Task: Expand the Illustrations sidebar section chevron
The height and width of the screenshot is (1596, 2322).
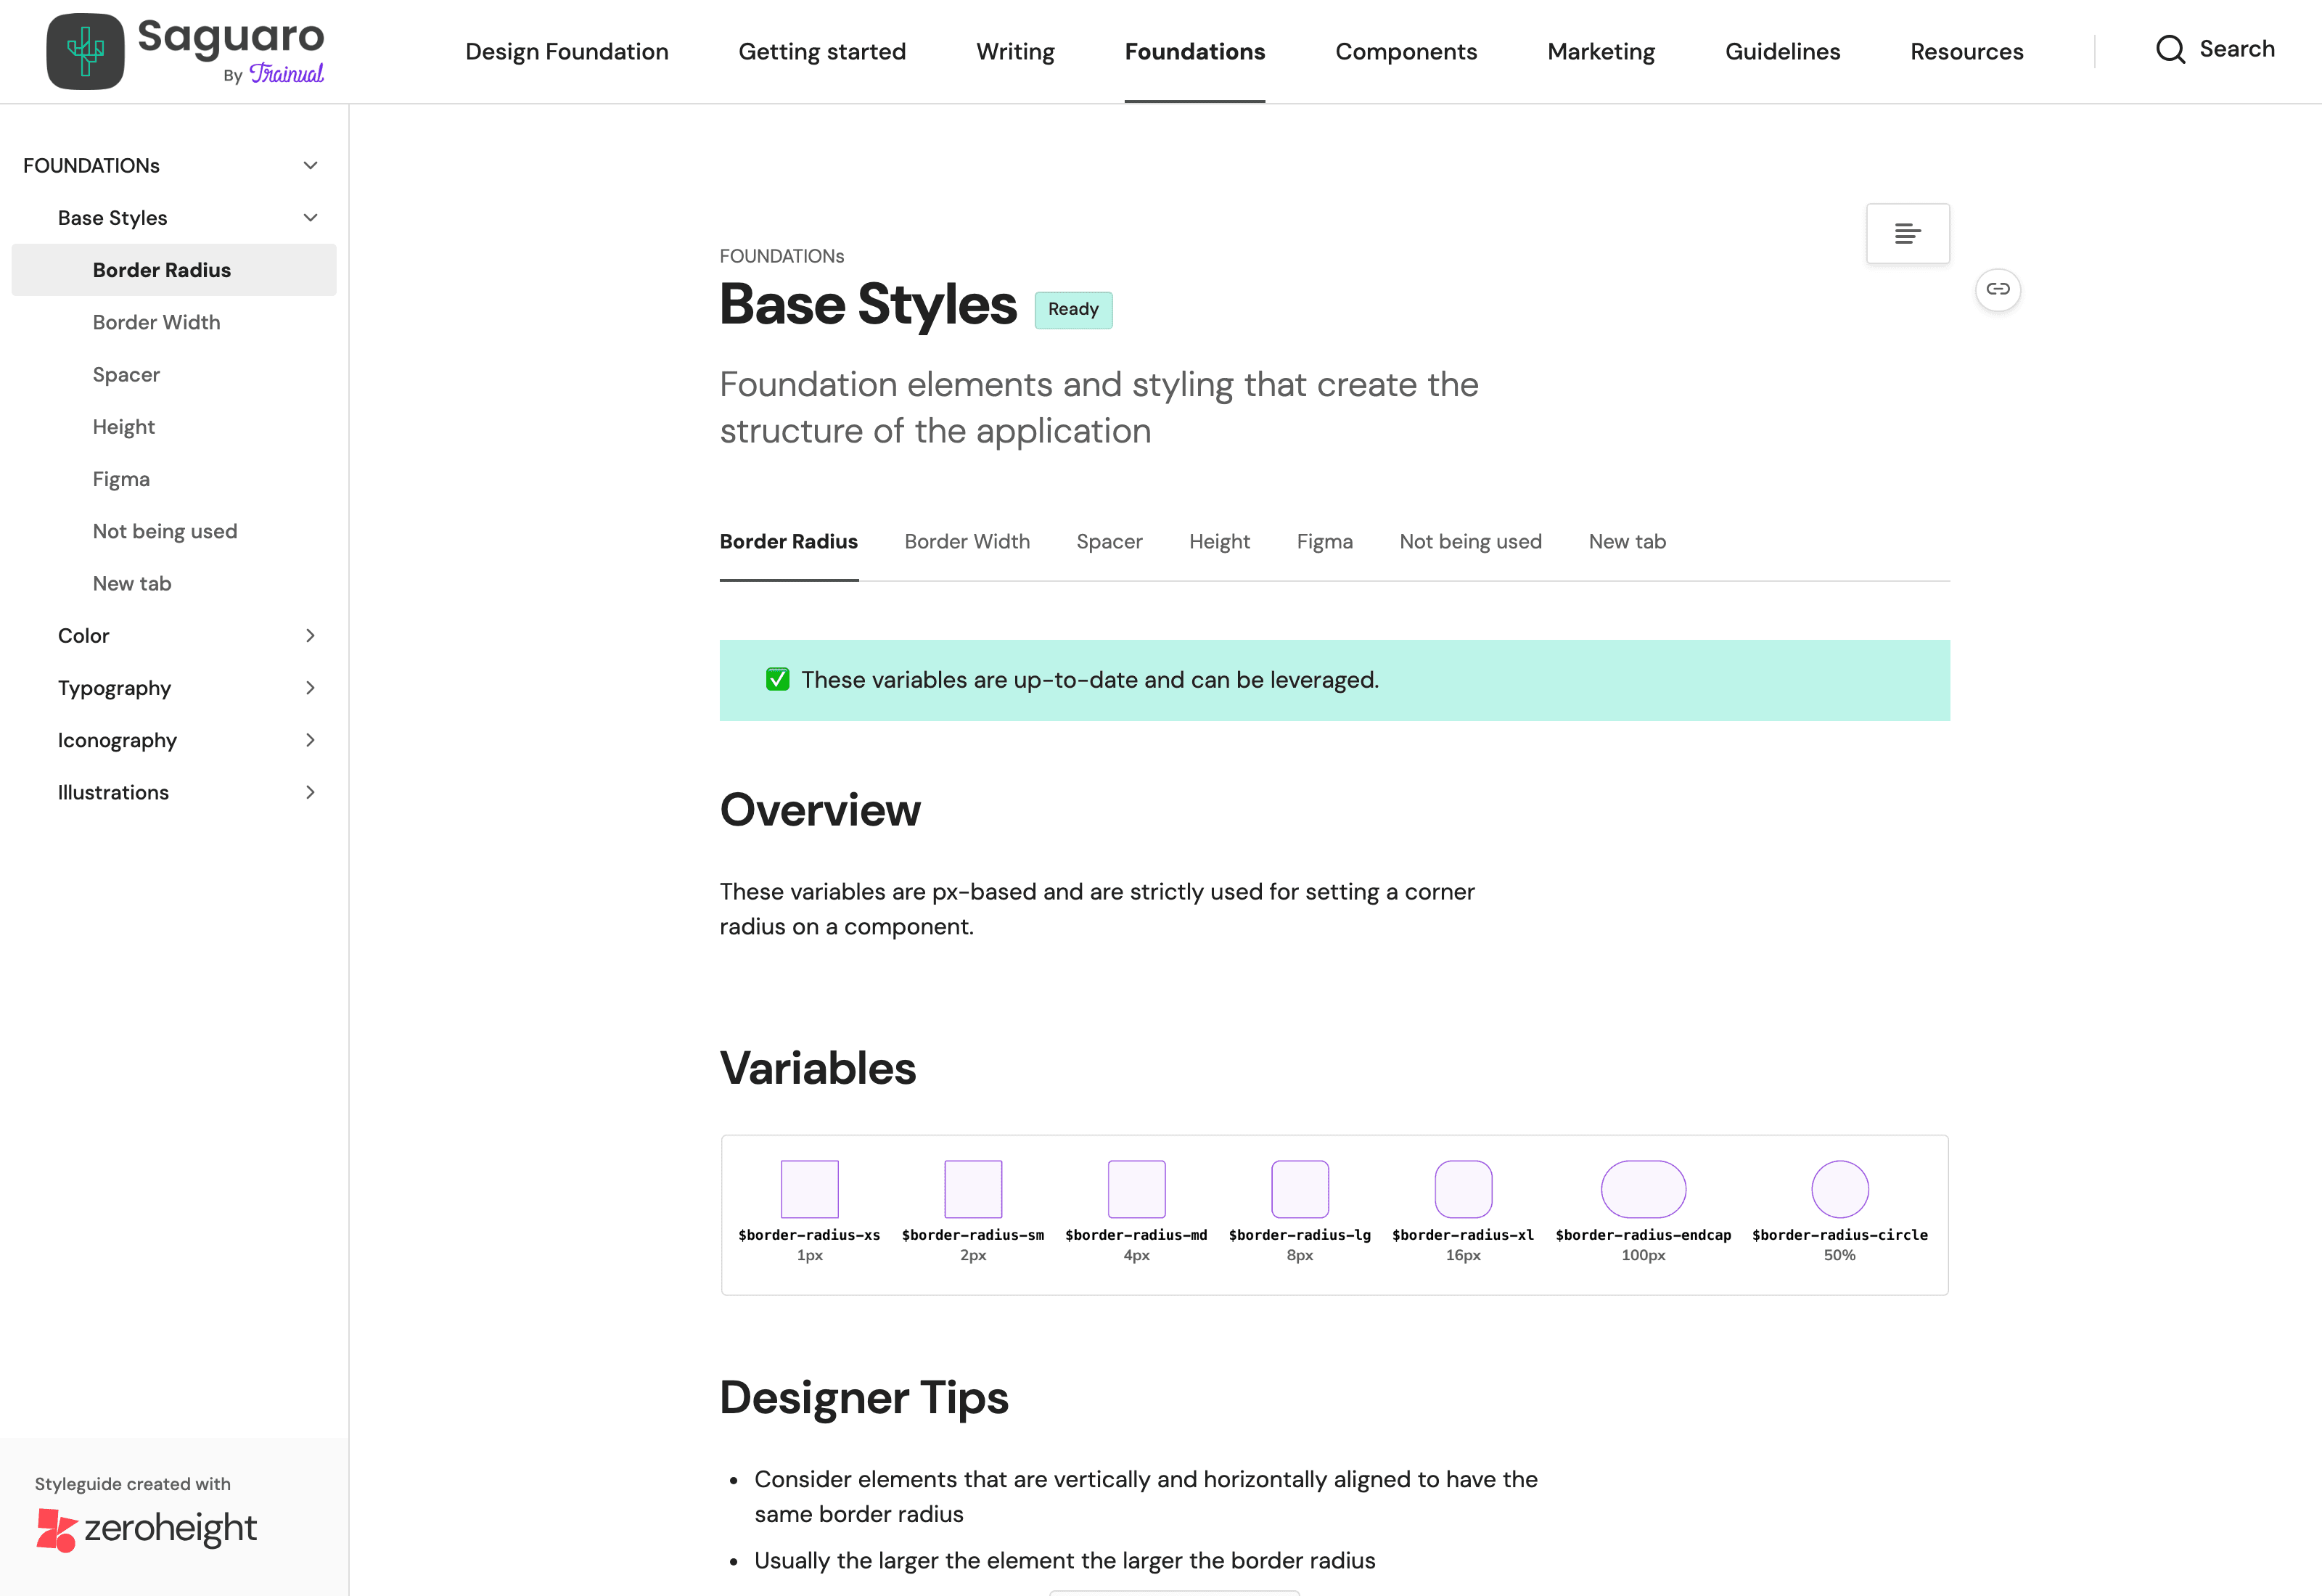Action: (x=310, y=792)
